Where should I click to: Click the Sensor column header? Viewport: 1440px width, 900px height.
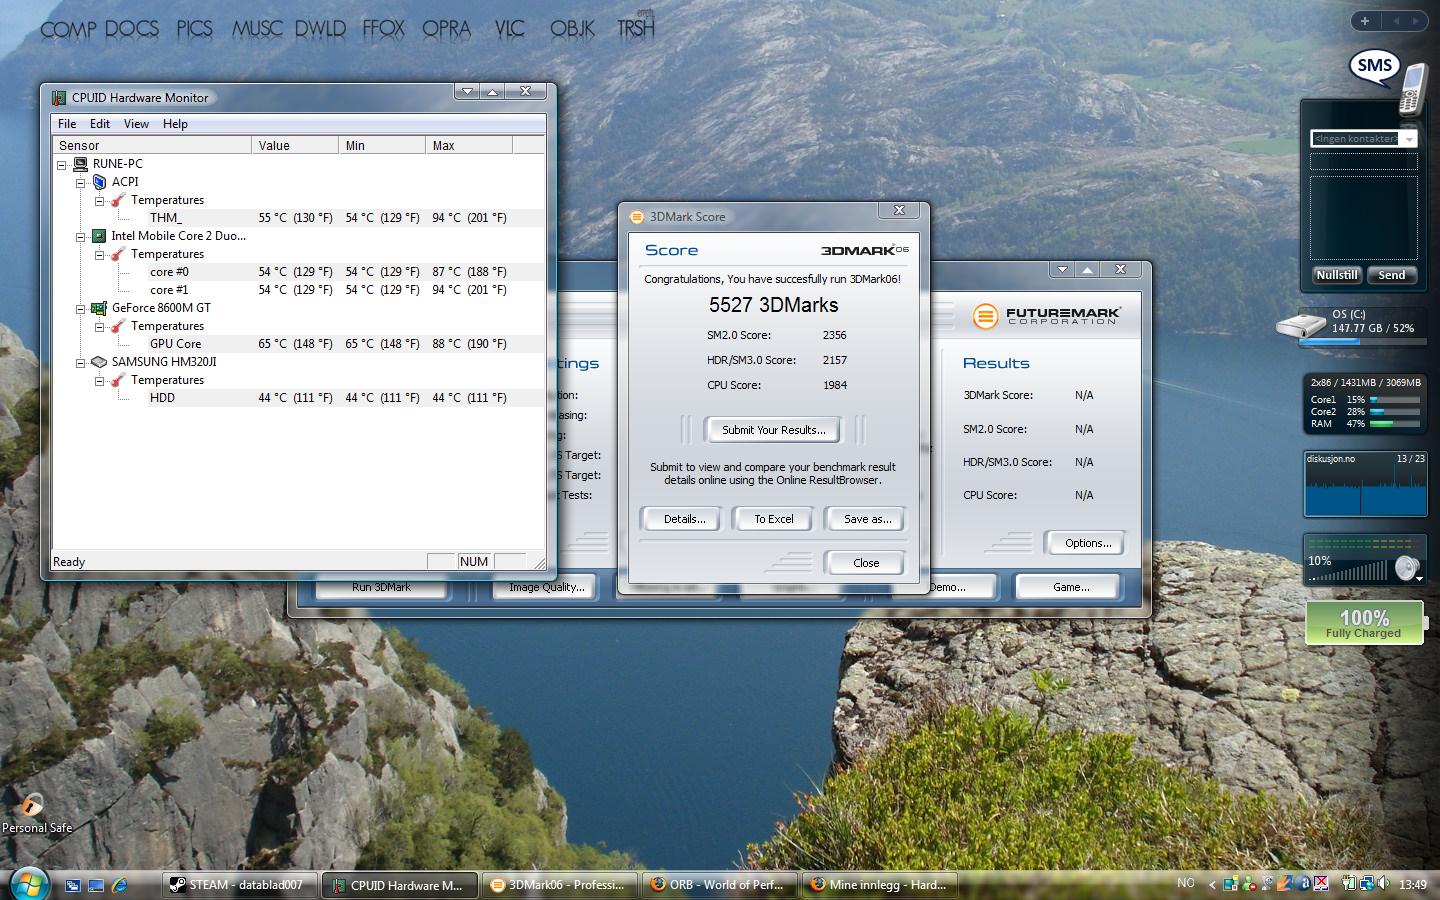(151, 145)
